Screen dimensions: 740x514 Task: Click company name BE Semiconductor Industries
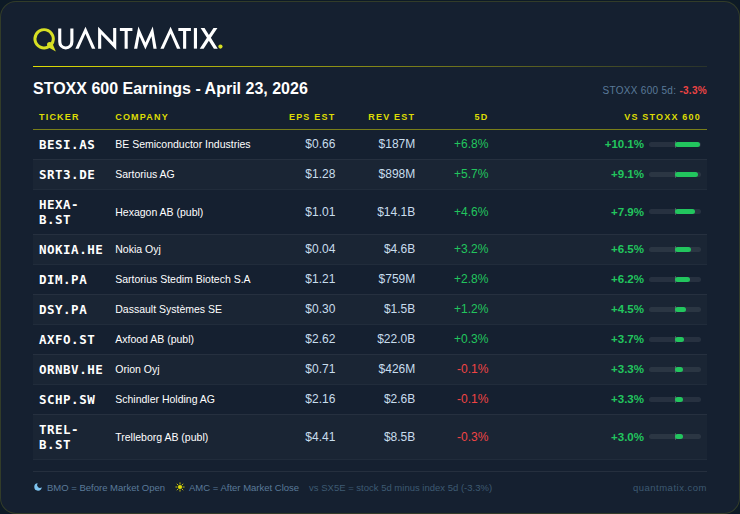[183, 144]
